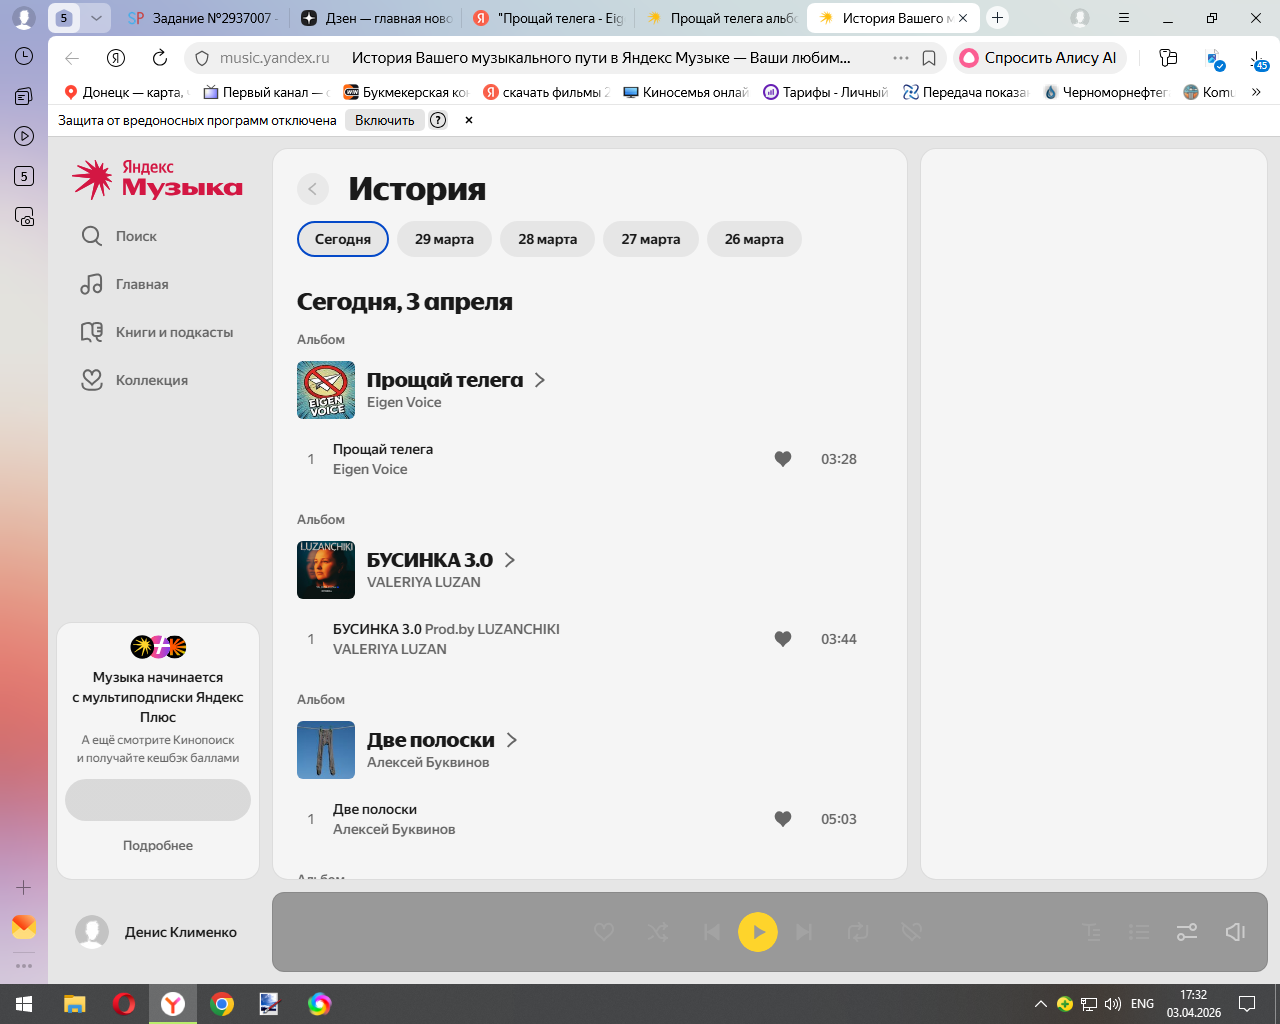The width and height of the screenshot is (1280, 1024).
Task: Open Google Chrome from the taskbar
Action: click(222, 1004)
